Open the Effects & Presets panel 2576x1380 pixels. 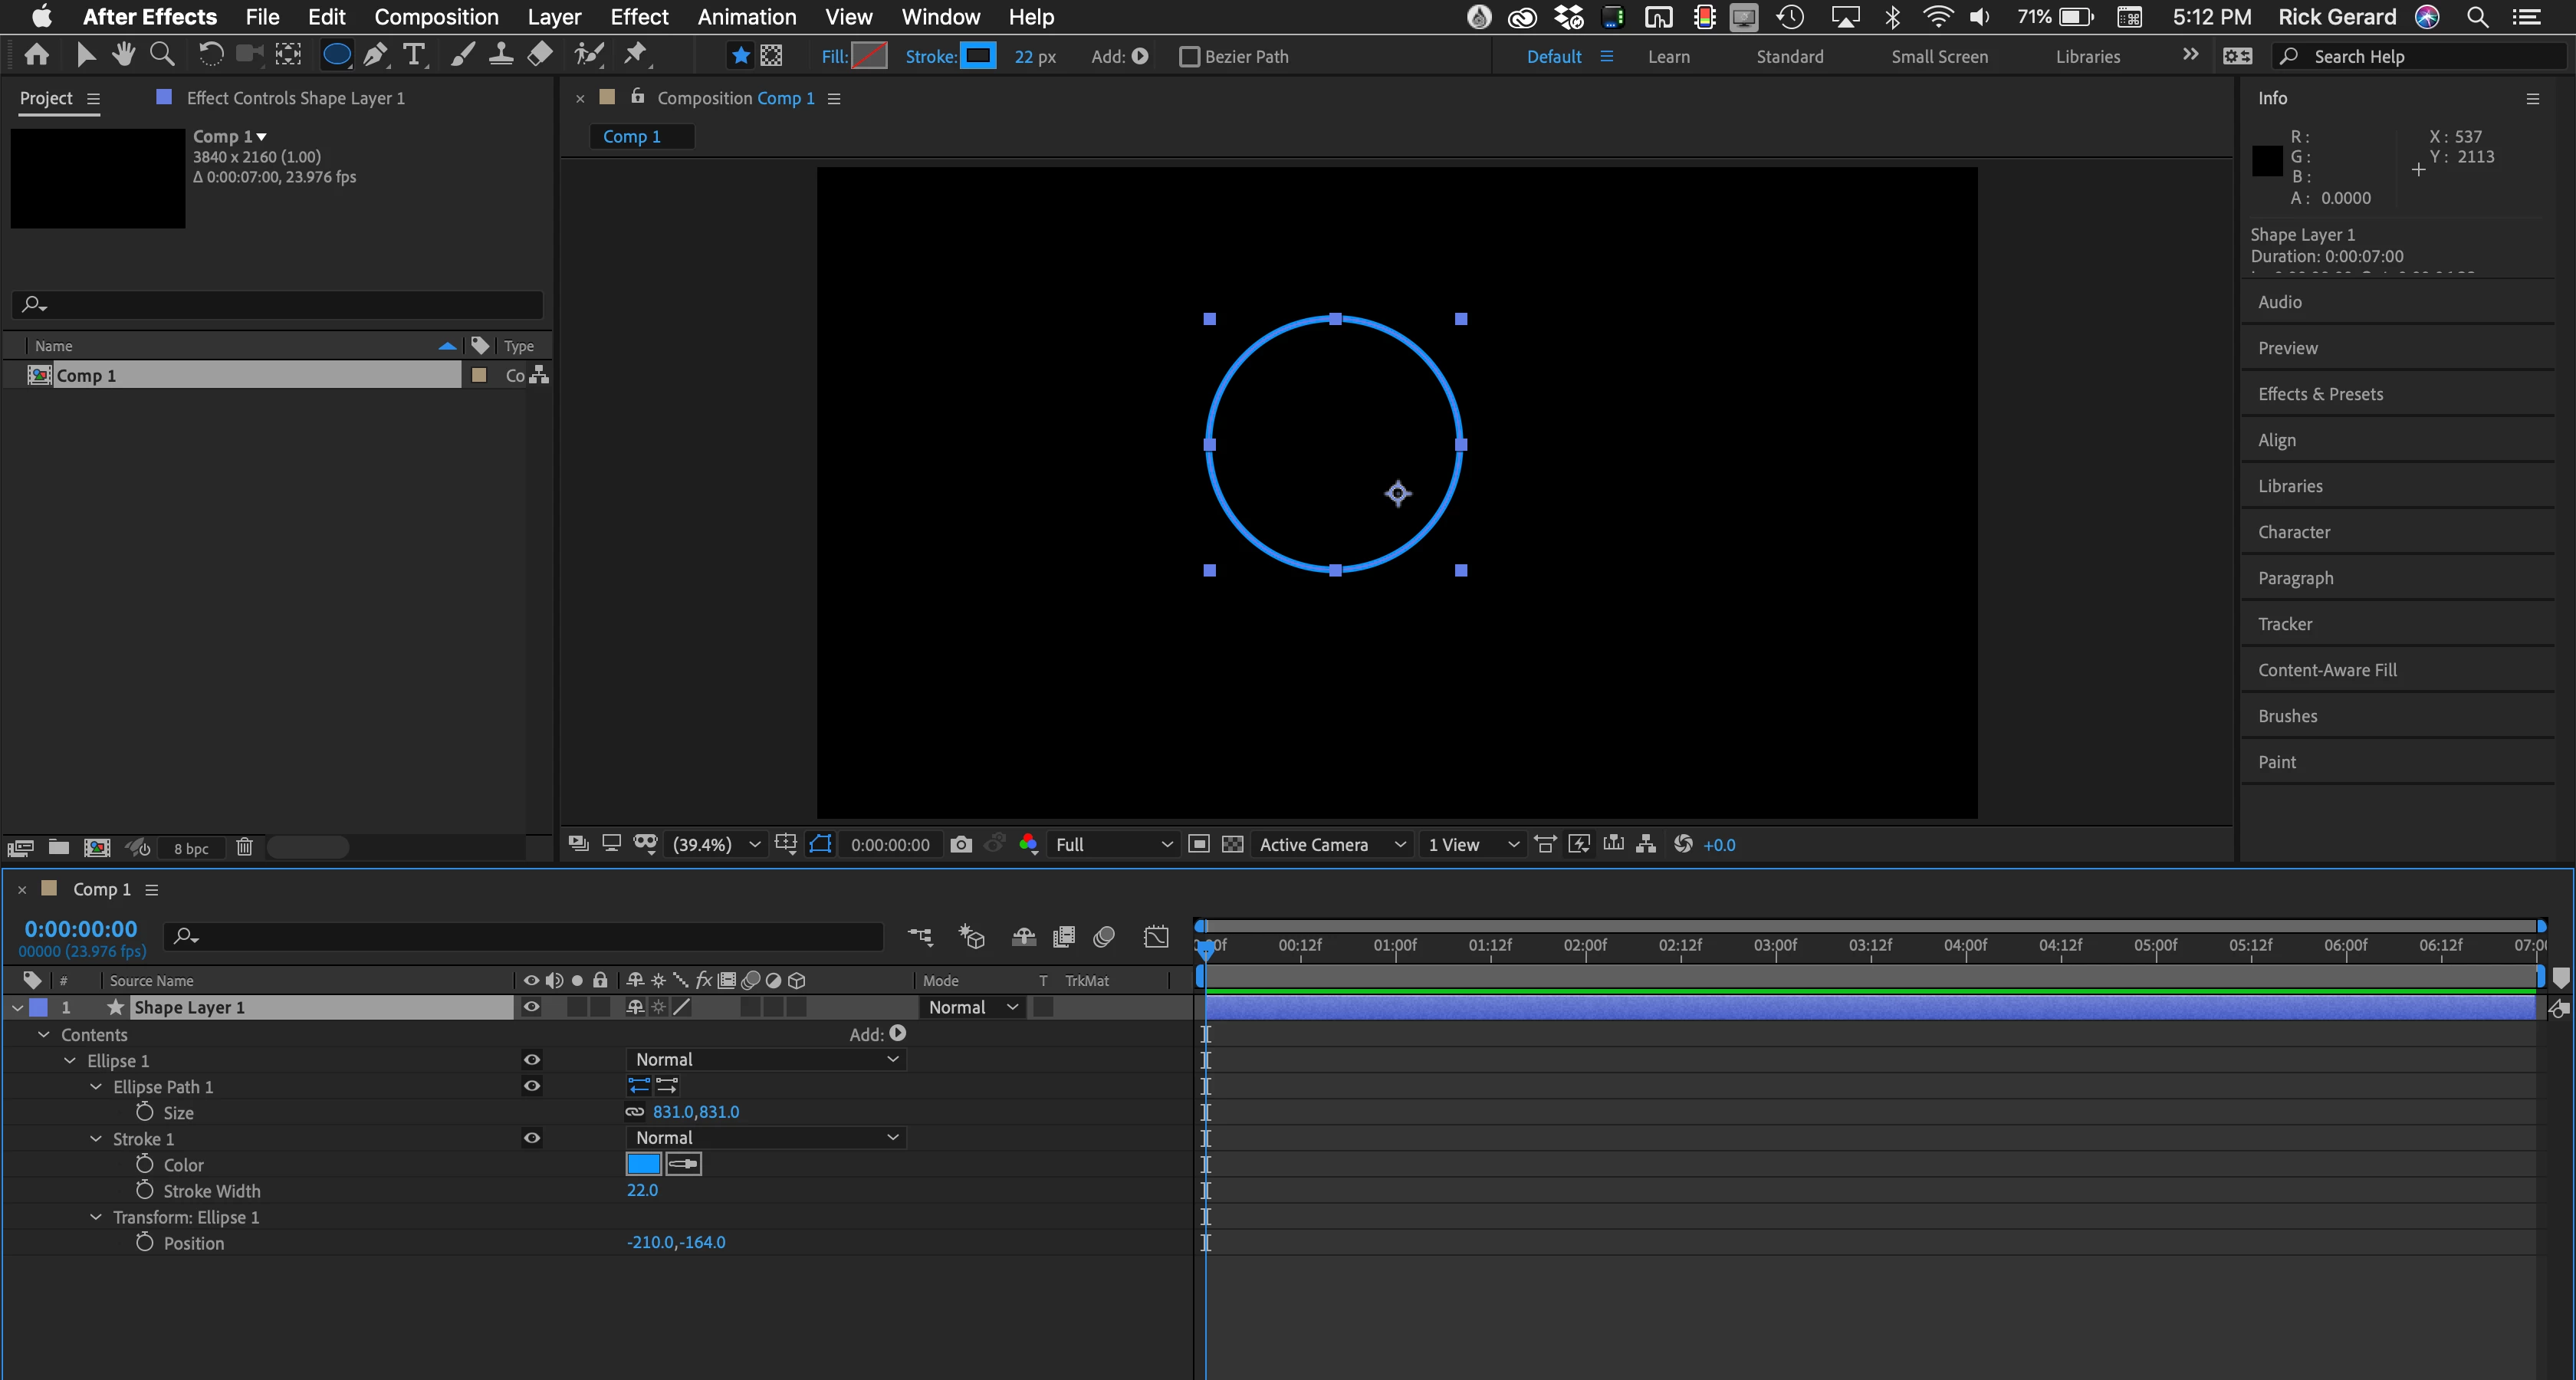(2320, 394)
